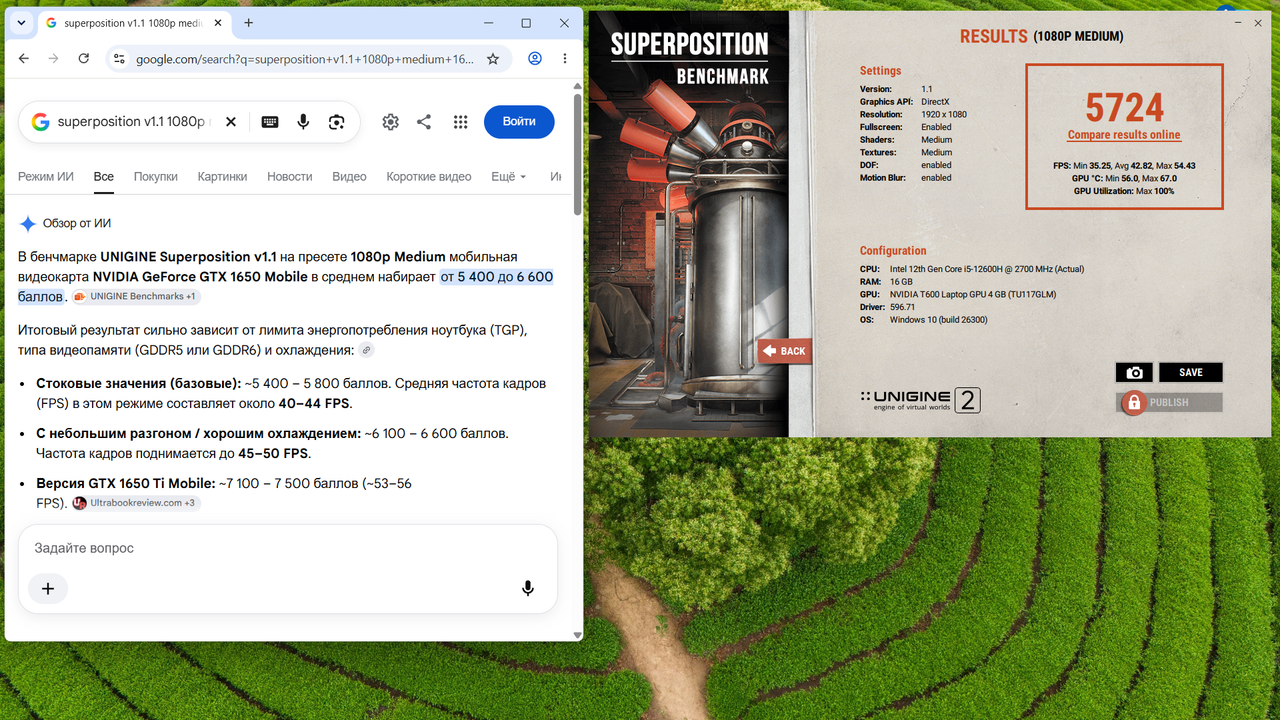Open the Видео results tab
This screenshot has height=720, width=1280.
[x=349, y=177]
